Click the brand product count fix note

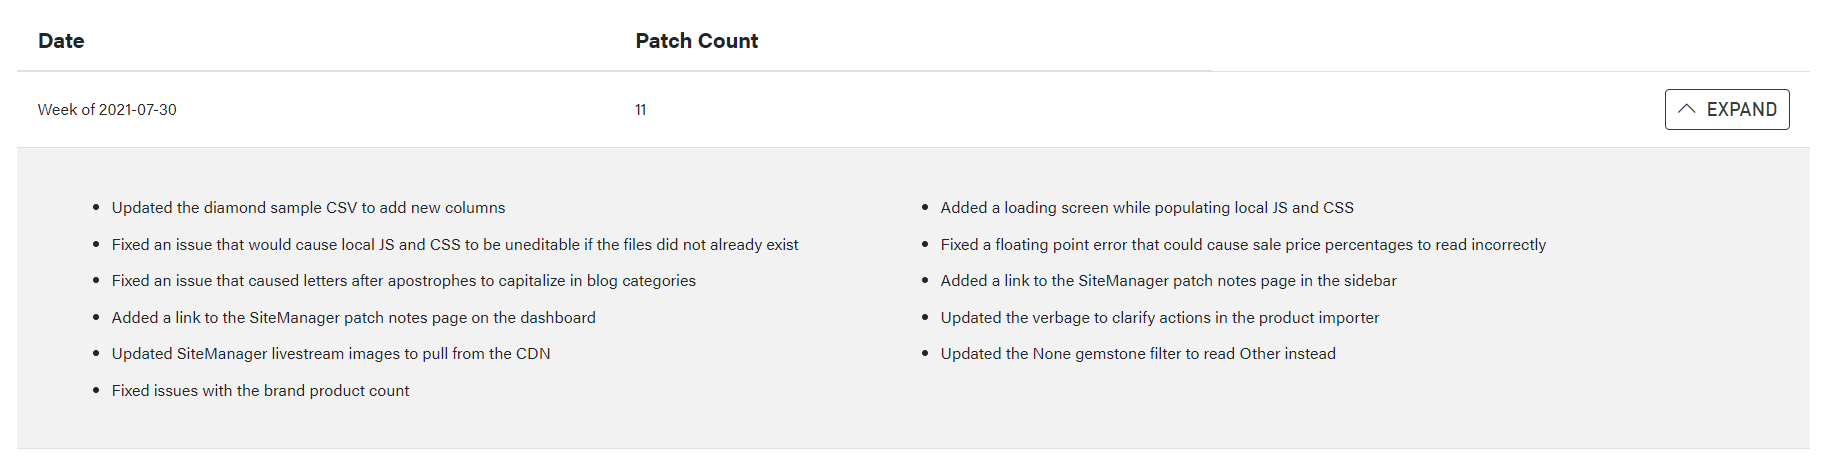260,391
